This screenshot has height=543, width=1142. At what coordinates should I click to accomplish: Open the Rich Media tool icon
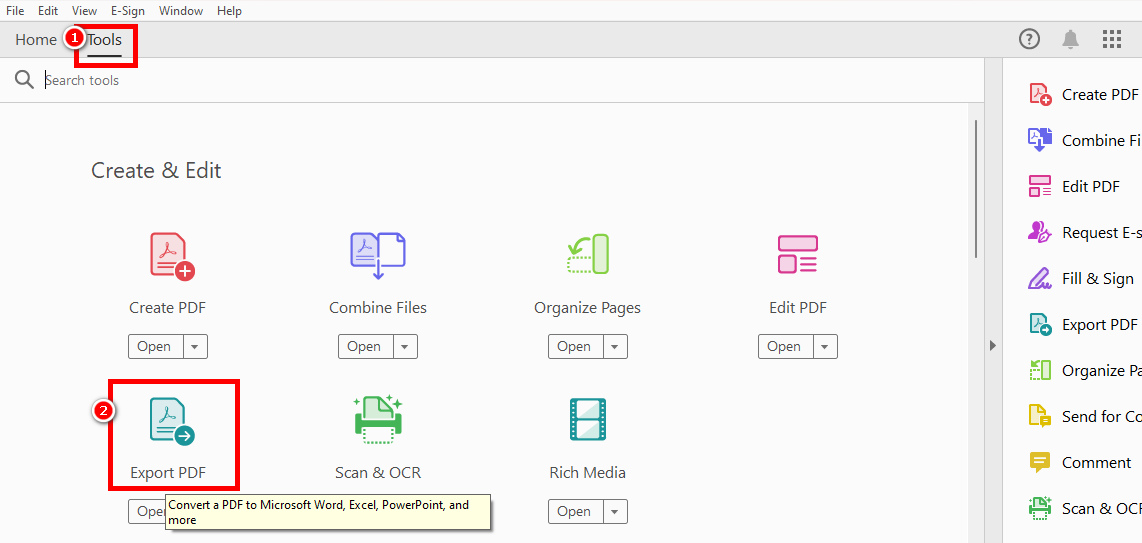[x=587, y=421]
